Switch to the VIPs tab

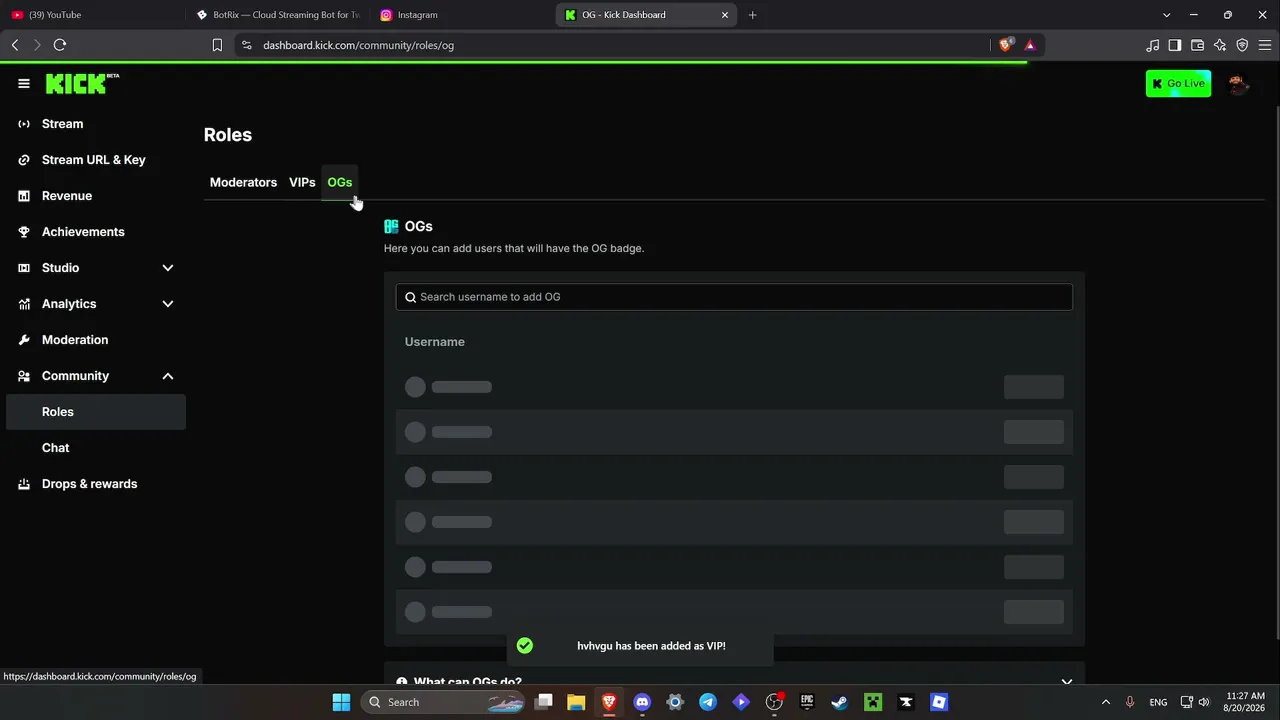(302, 182)
